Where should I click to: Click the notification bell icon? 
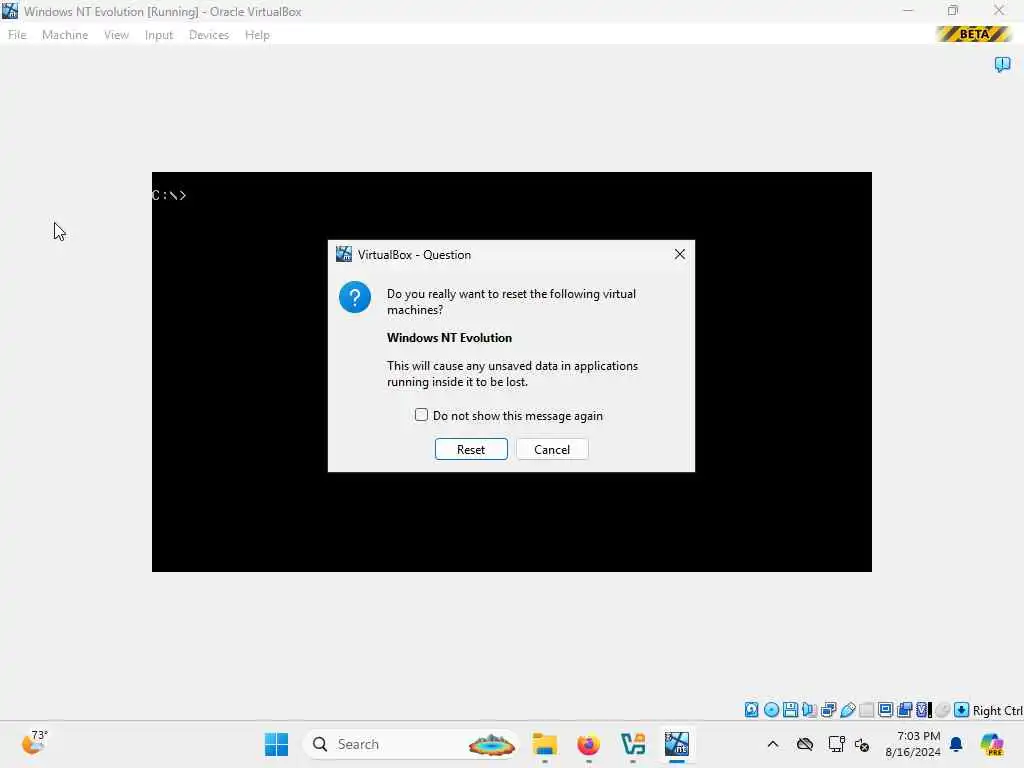click(956, 744)
